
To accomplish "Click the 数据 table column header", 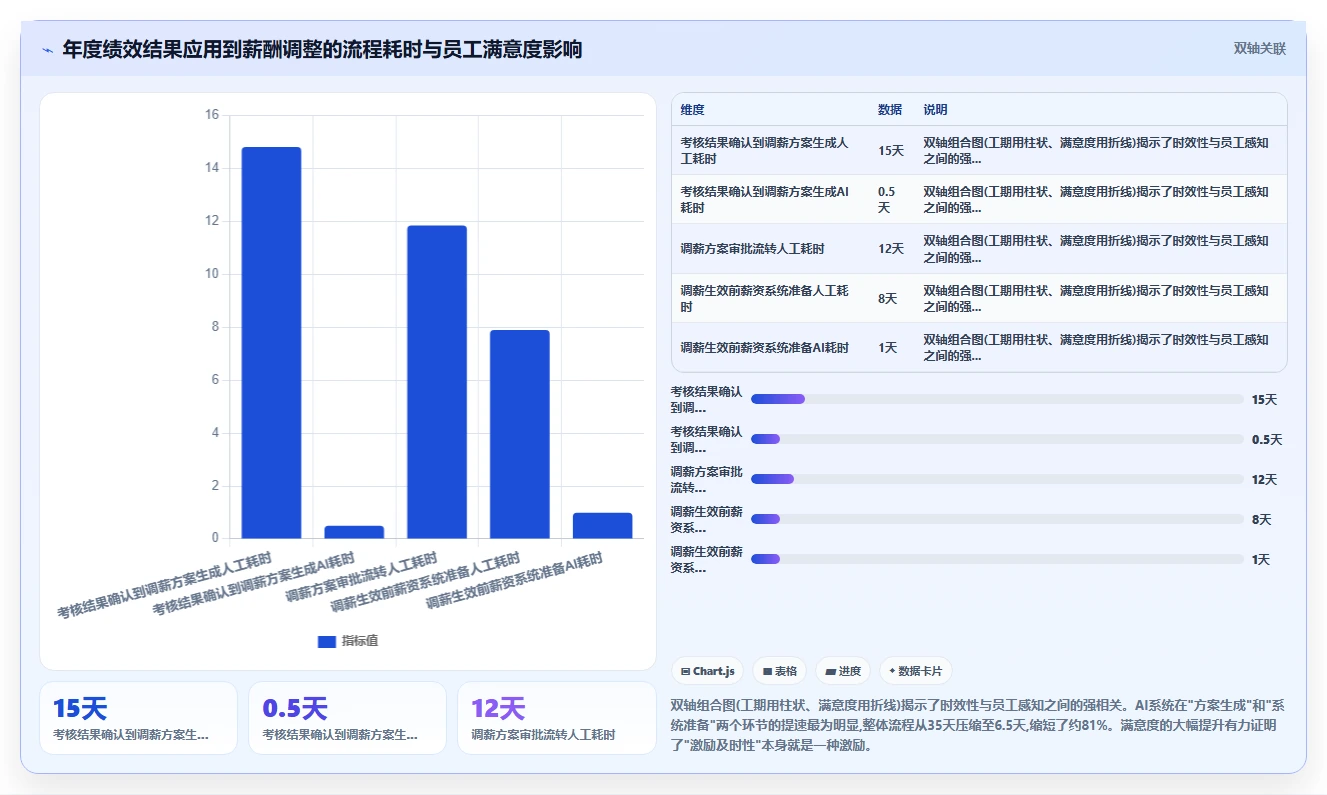I will tap(890, 110).
